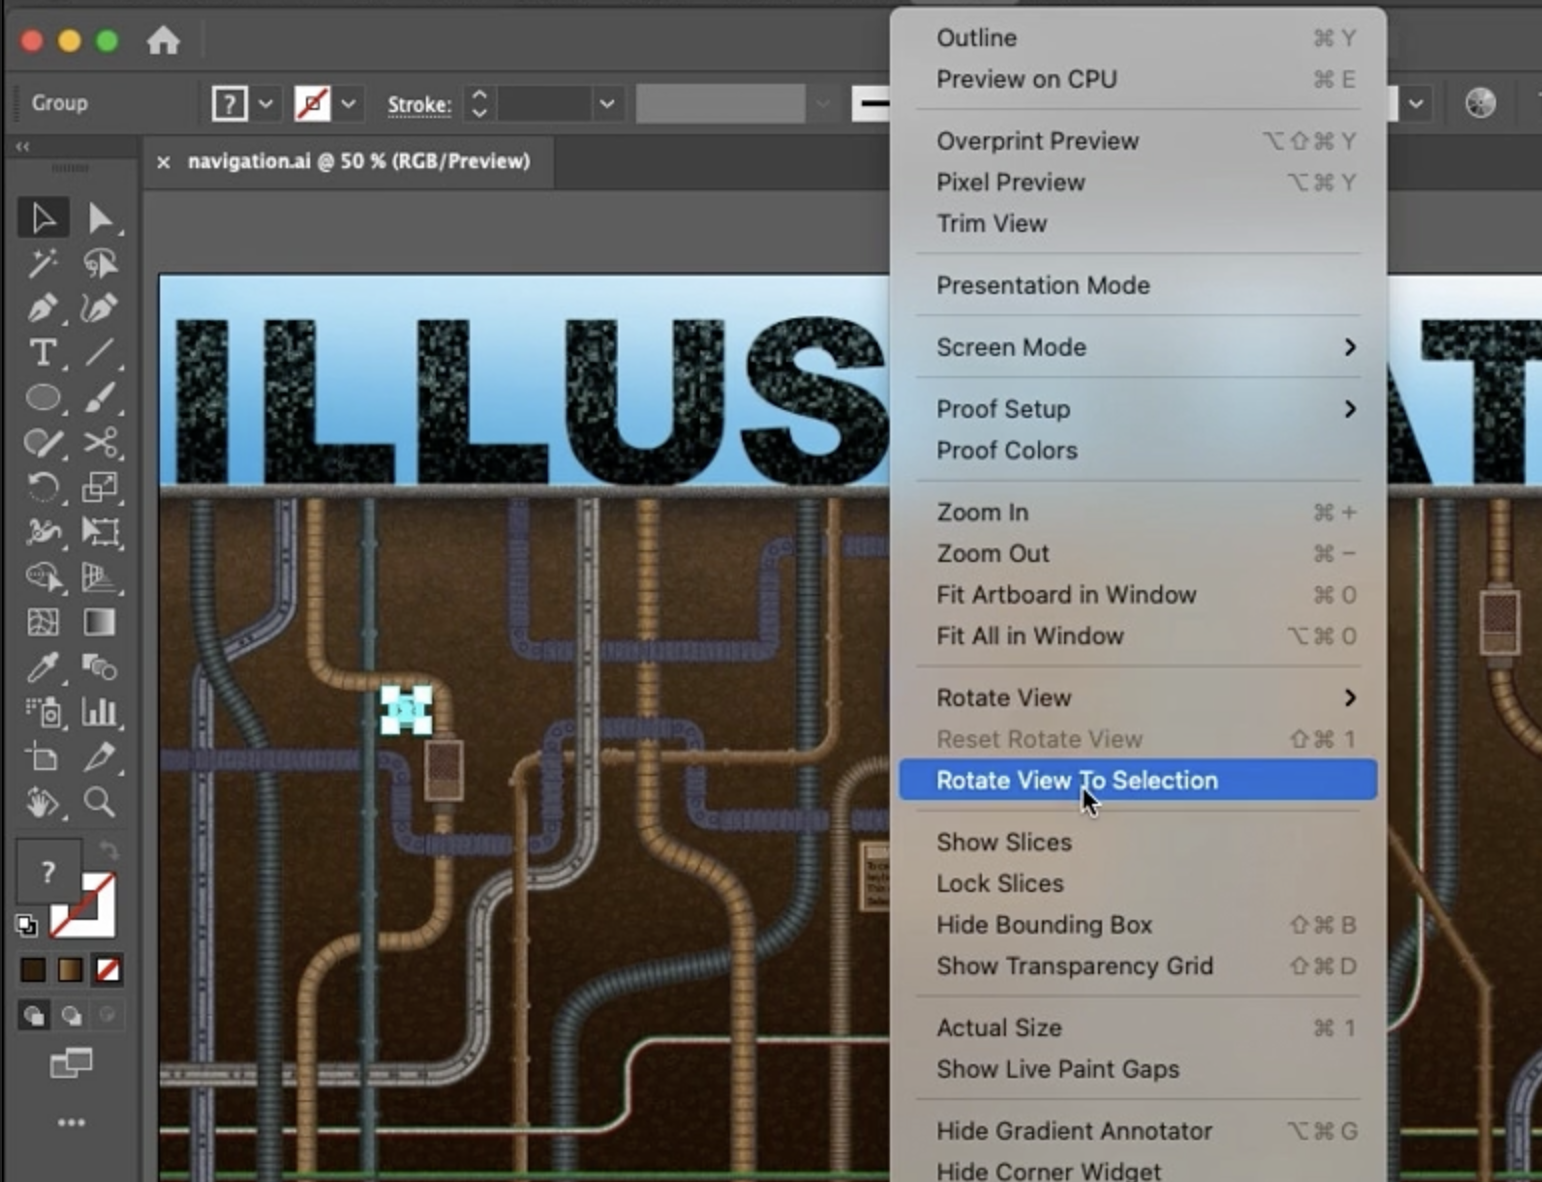This screenshot has height=1182, width=1542.
Task: Select the Curvature tool
Action: pyautogui.click(x=99, y=308)
